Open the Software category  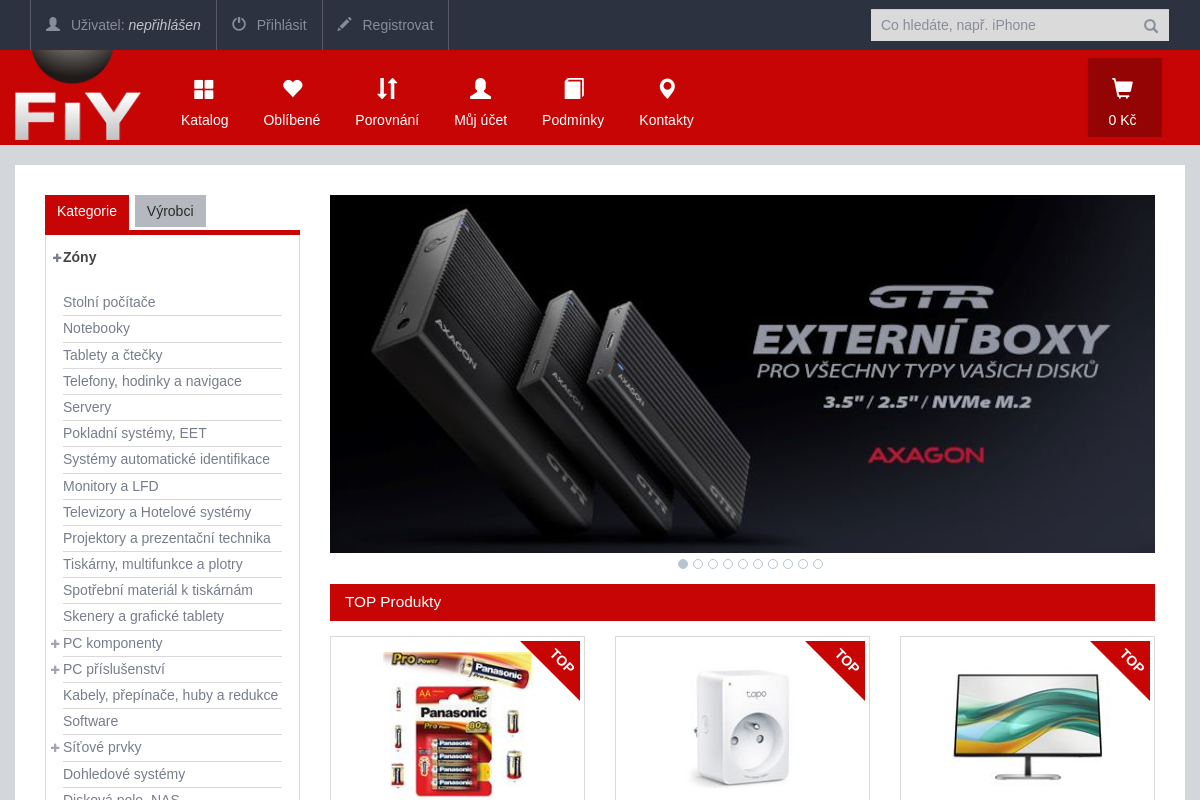pos(90,721)
